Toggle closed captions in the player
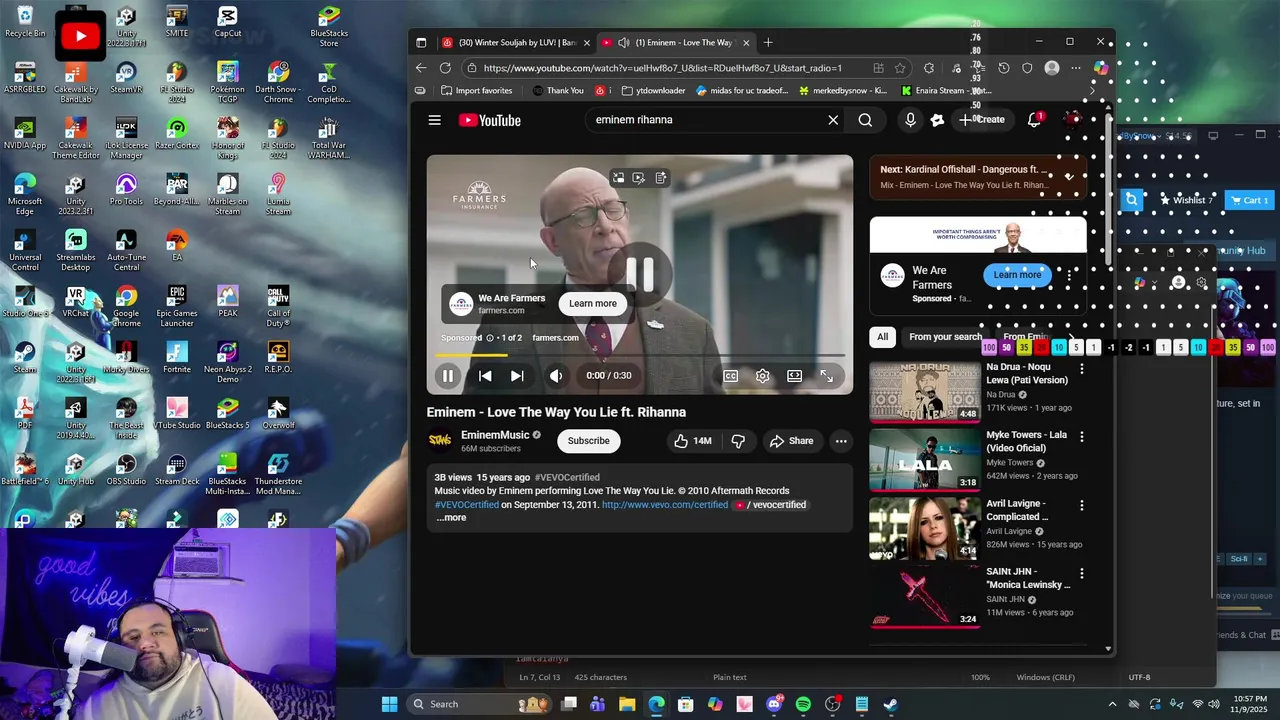 click(x=731, y=376)
